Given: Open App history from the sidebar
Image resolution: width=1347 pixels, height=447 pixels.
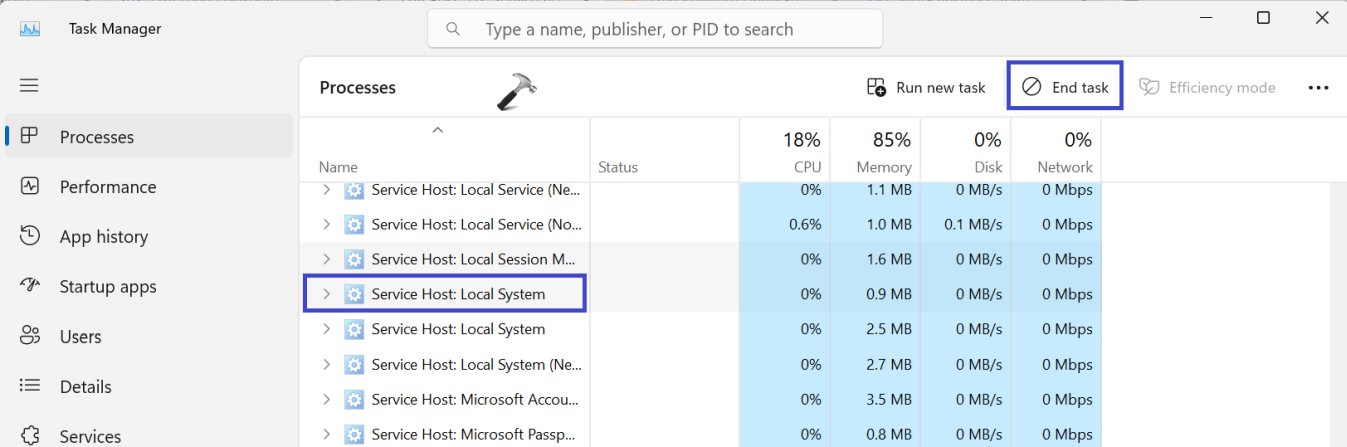Looking at the screenshot, I should pos(103,237).
